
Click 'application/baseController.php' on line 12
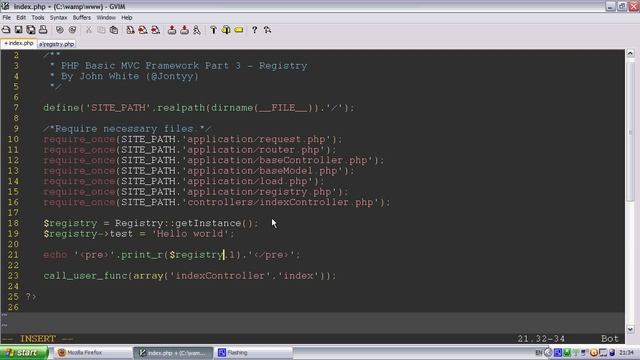pyautogui.click(x=277, y=160)
